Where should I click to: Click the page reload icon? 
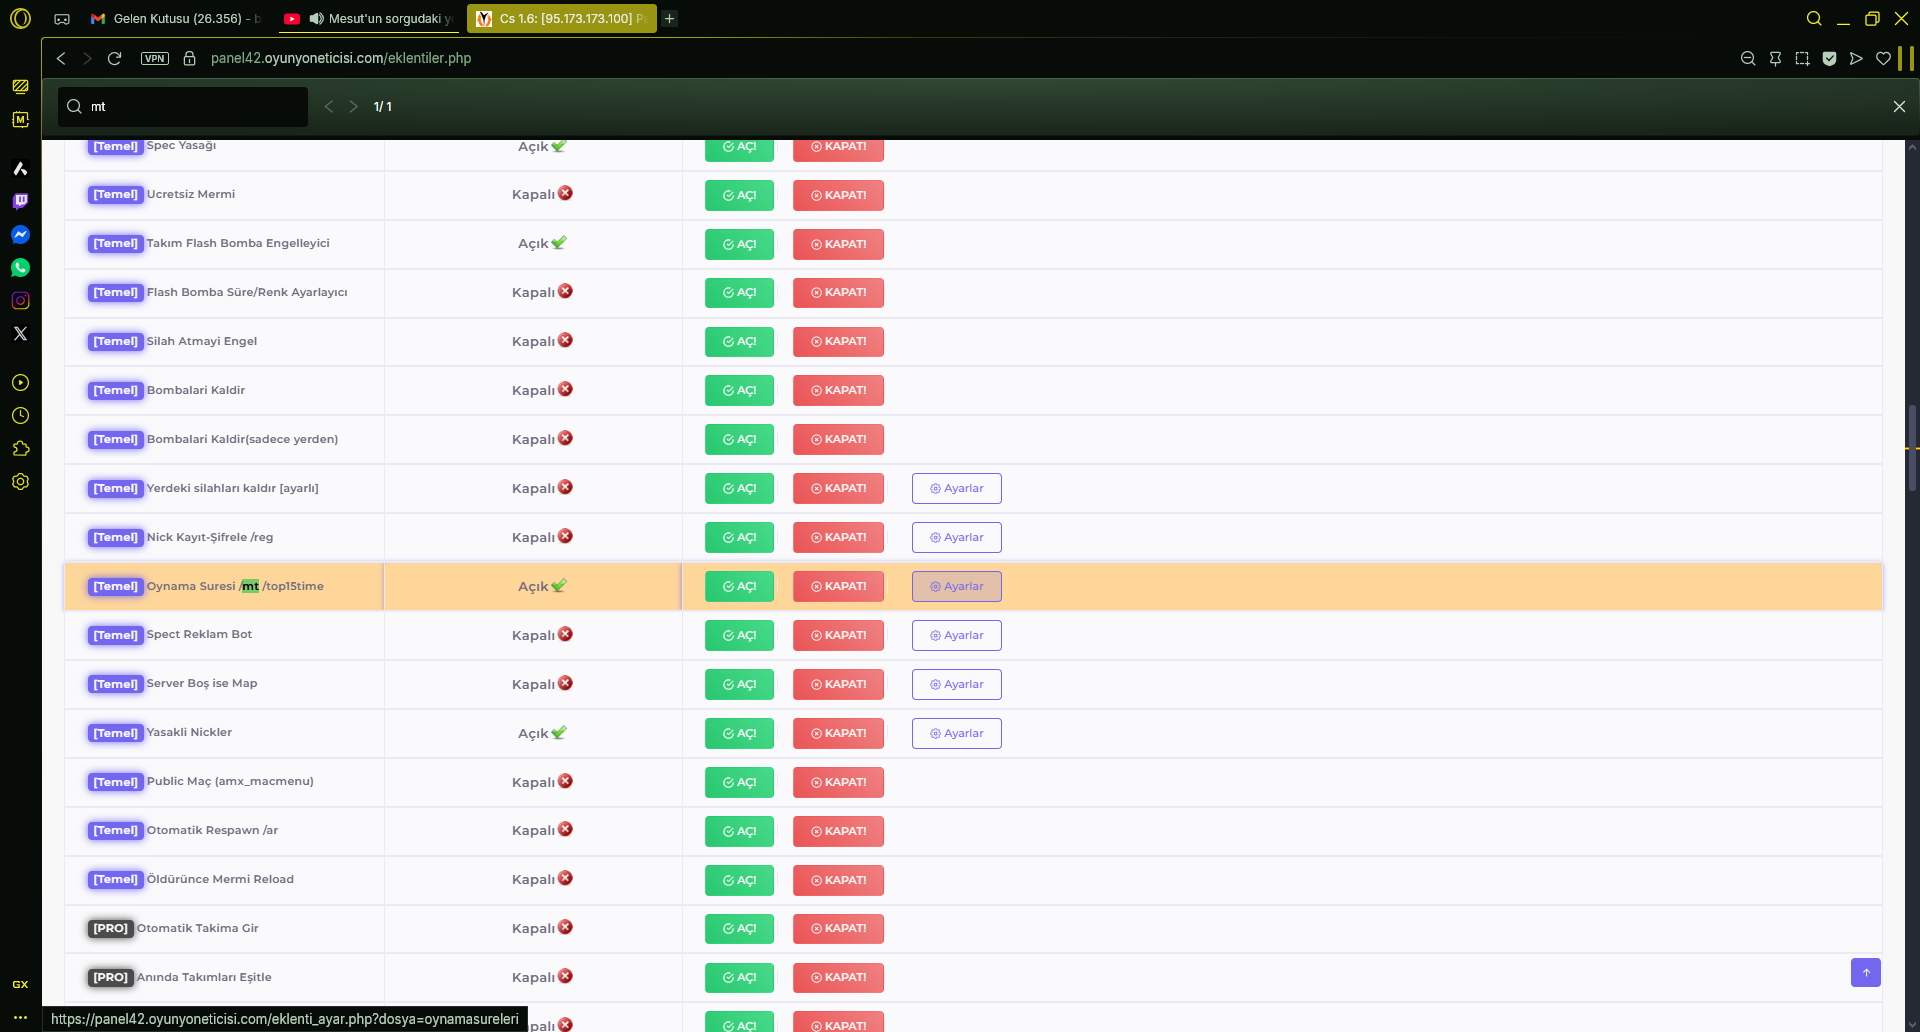(114, 58)
